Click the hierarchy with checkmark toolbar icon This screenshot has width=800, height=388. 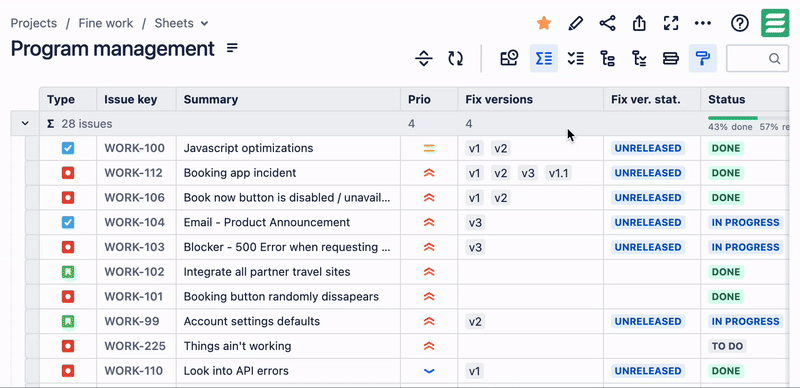coord(639,58)
